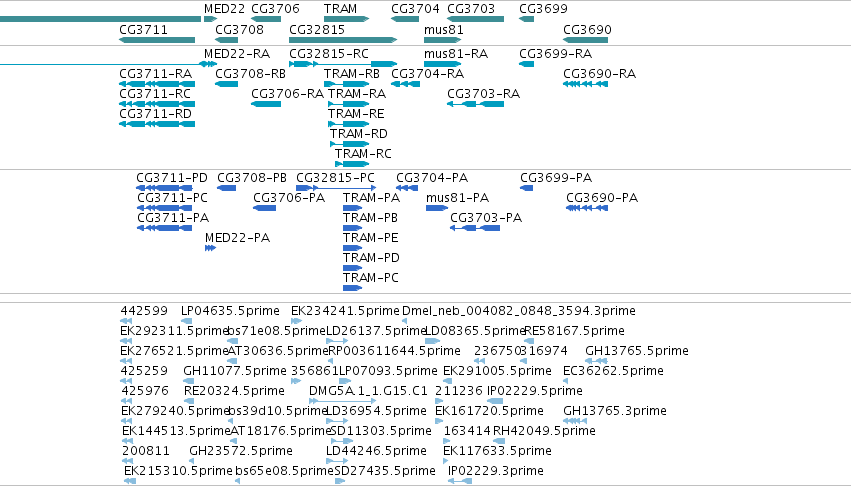Click the GH23572.5prime EST label

240,451
